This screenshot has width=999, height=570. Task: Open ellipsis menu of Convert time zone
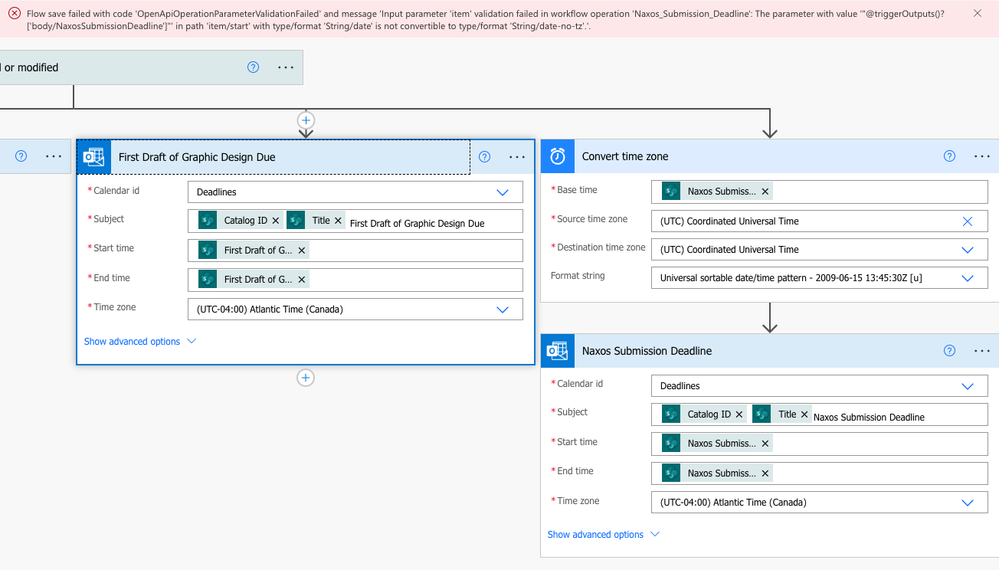(x=982, y=156)
